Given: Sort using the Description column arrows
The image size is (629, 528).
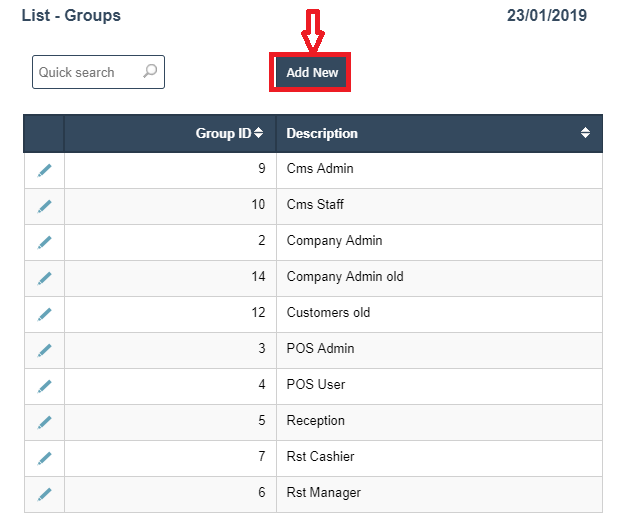Looking at the screenshot, I should point(585,133).
